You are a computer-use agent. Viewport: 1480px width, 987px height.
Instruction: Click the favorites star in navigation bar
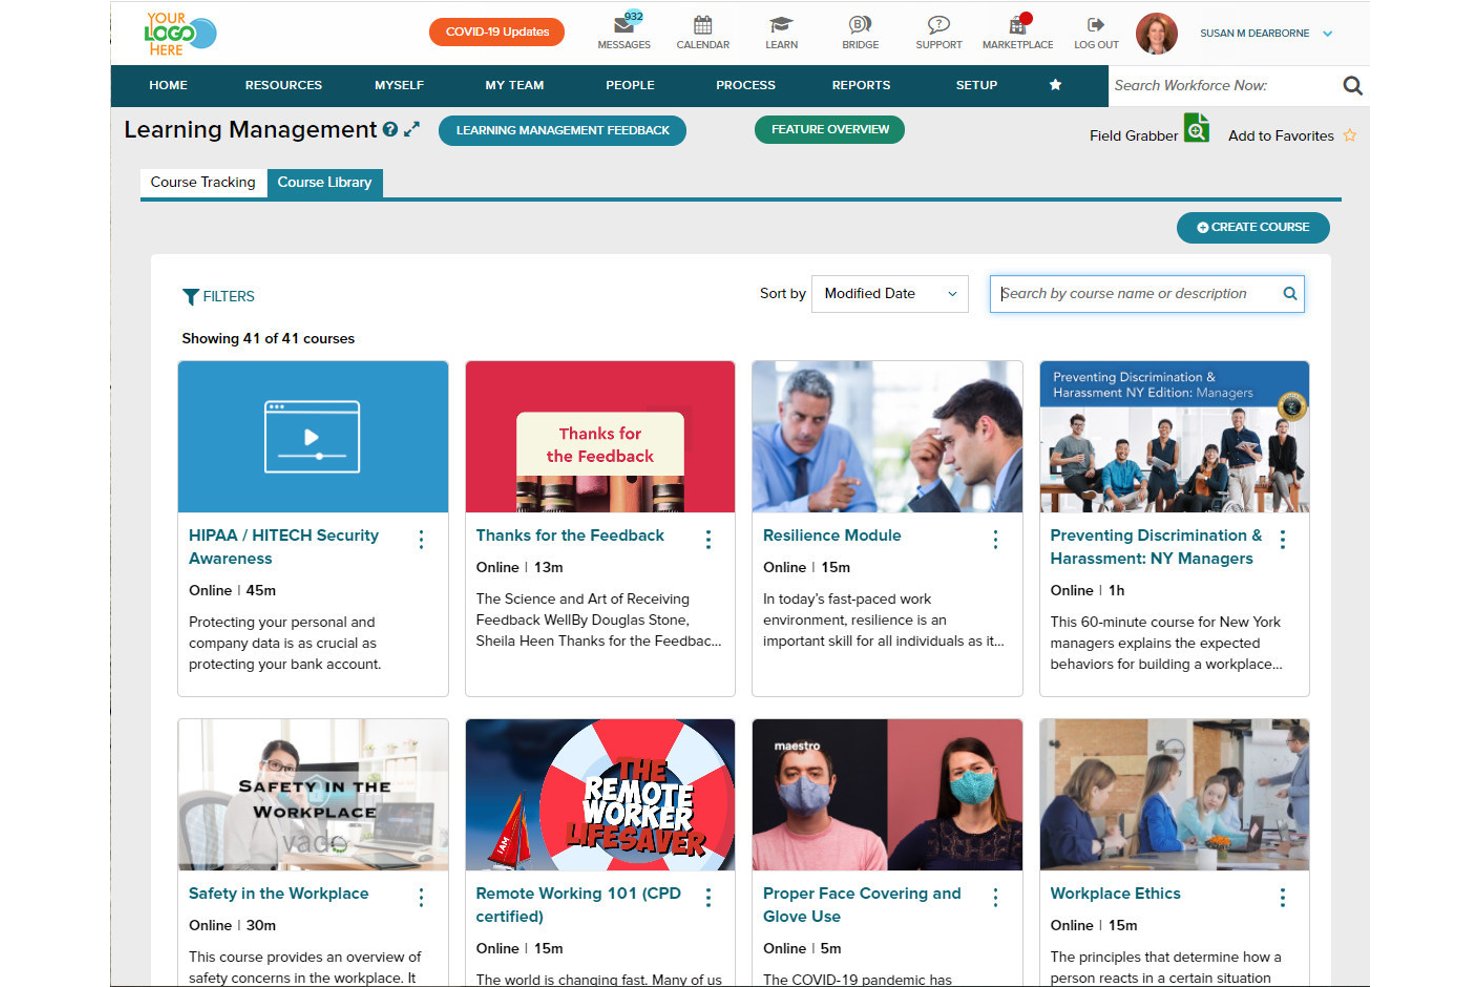1055,85
